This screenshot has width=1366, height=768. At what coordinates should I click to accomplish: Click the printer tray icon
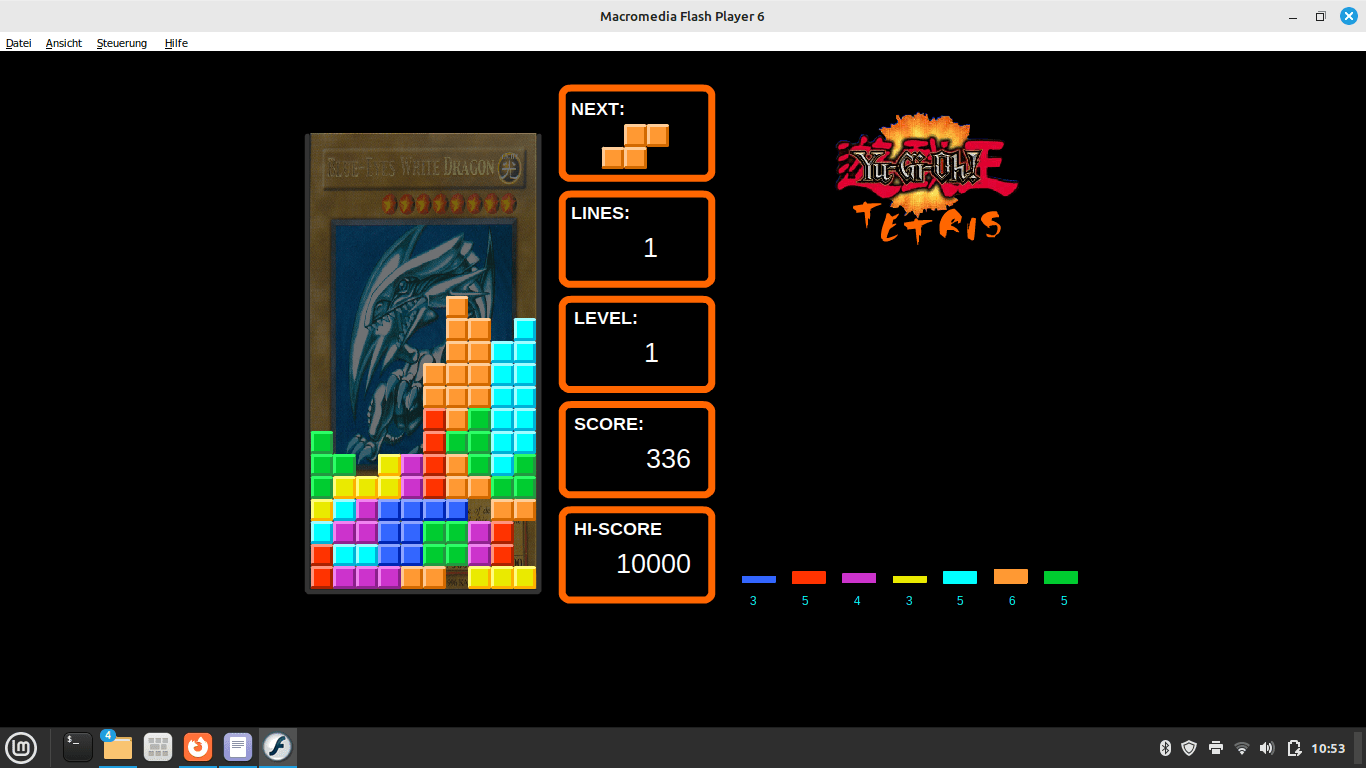pyautogui.click(x=1216, y=748)
